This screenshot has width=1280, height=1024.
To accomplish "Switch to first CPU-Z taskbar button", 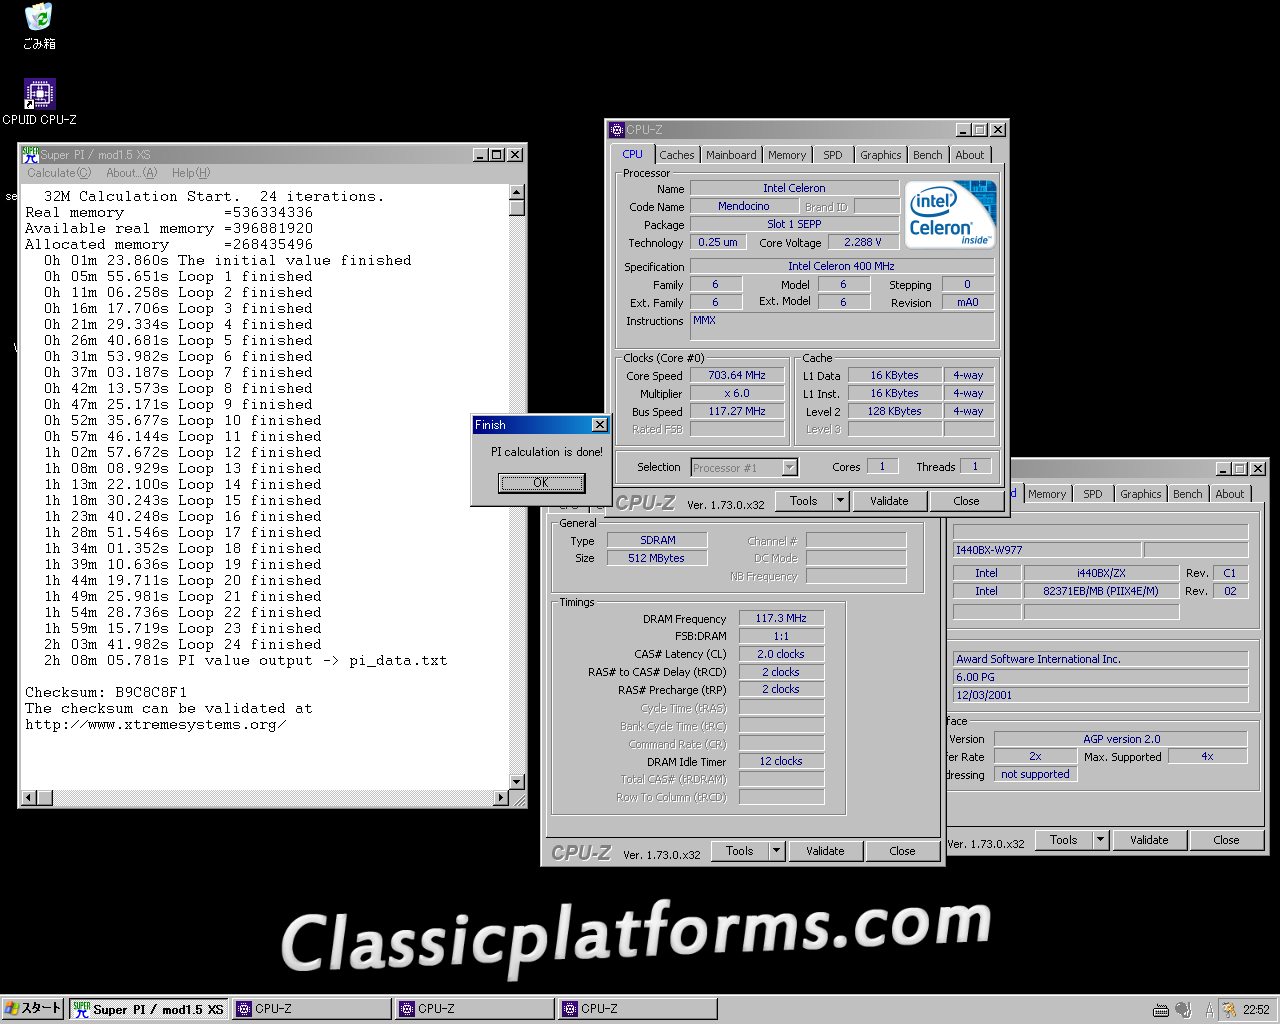I will tap(312, 1009).
